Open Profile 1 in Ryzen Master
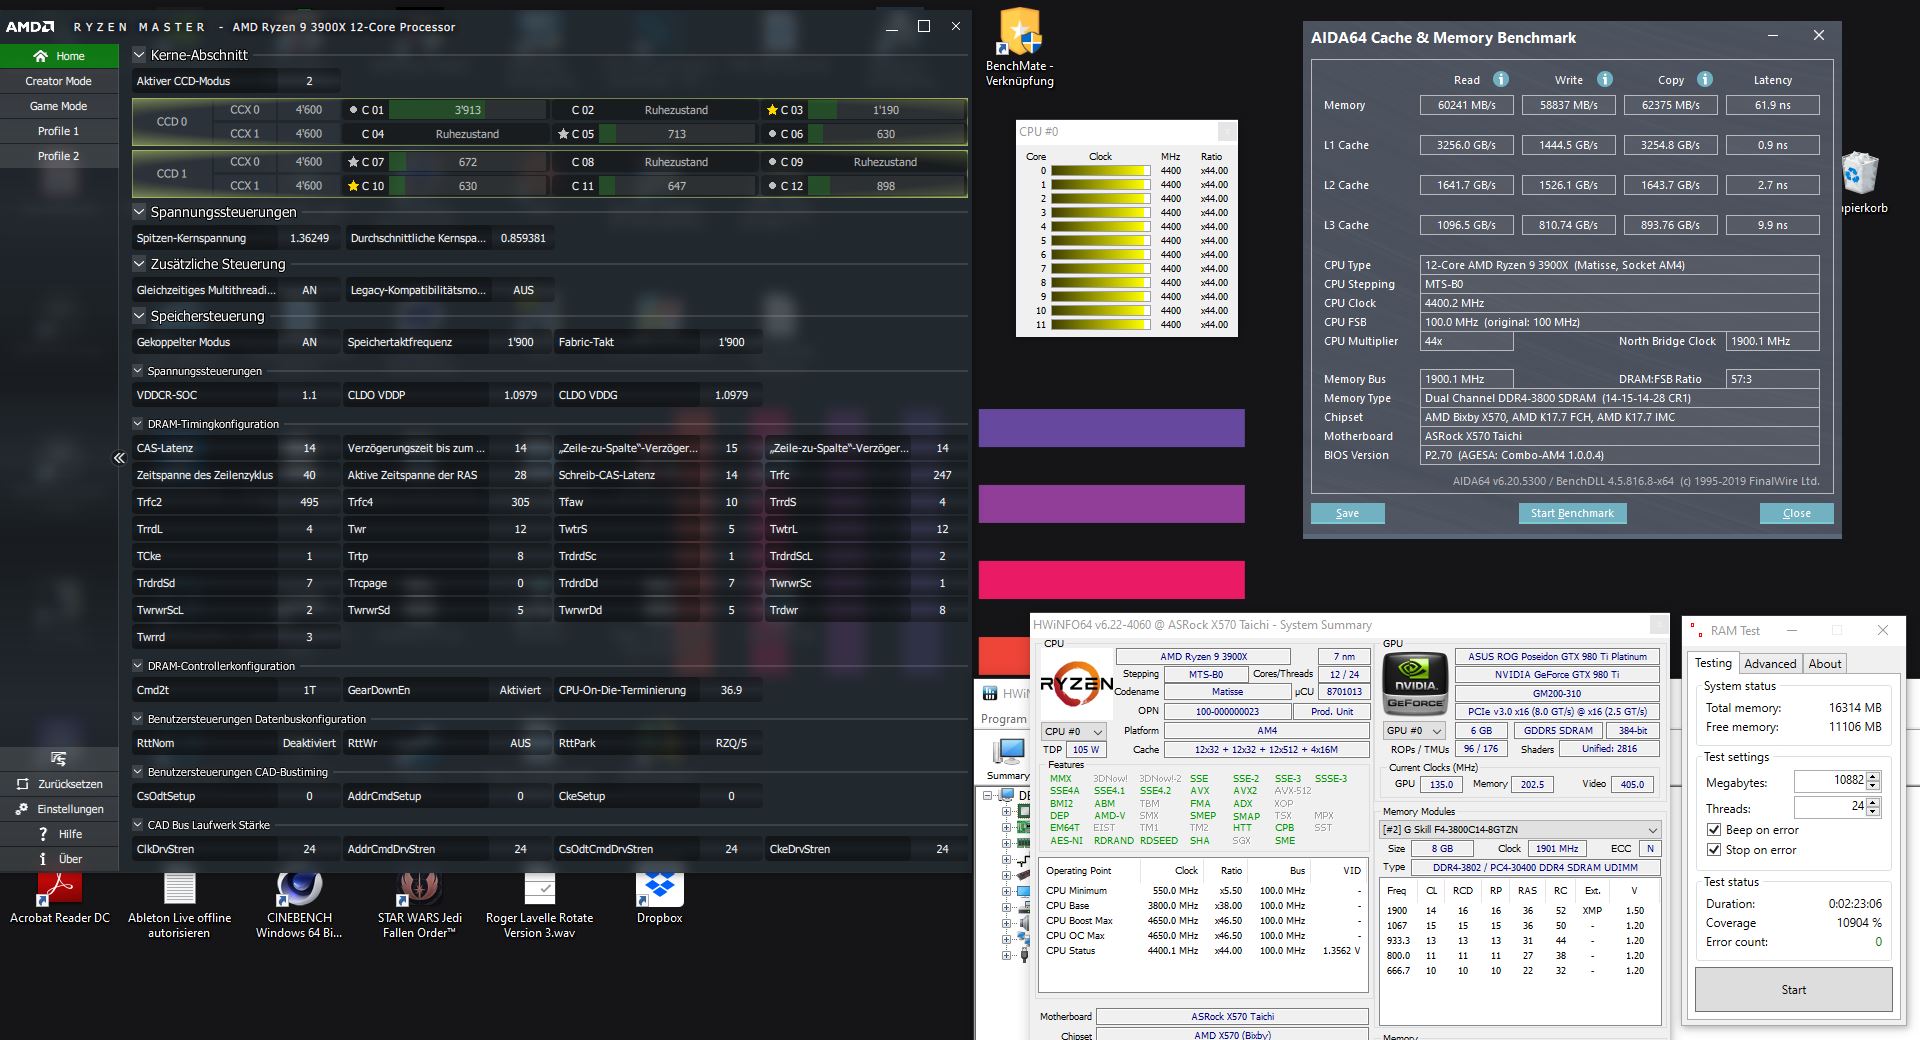Image resolution: width=1920 pixels, height=1040 pixels. click(59, 131)
